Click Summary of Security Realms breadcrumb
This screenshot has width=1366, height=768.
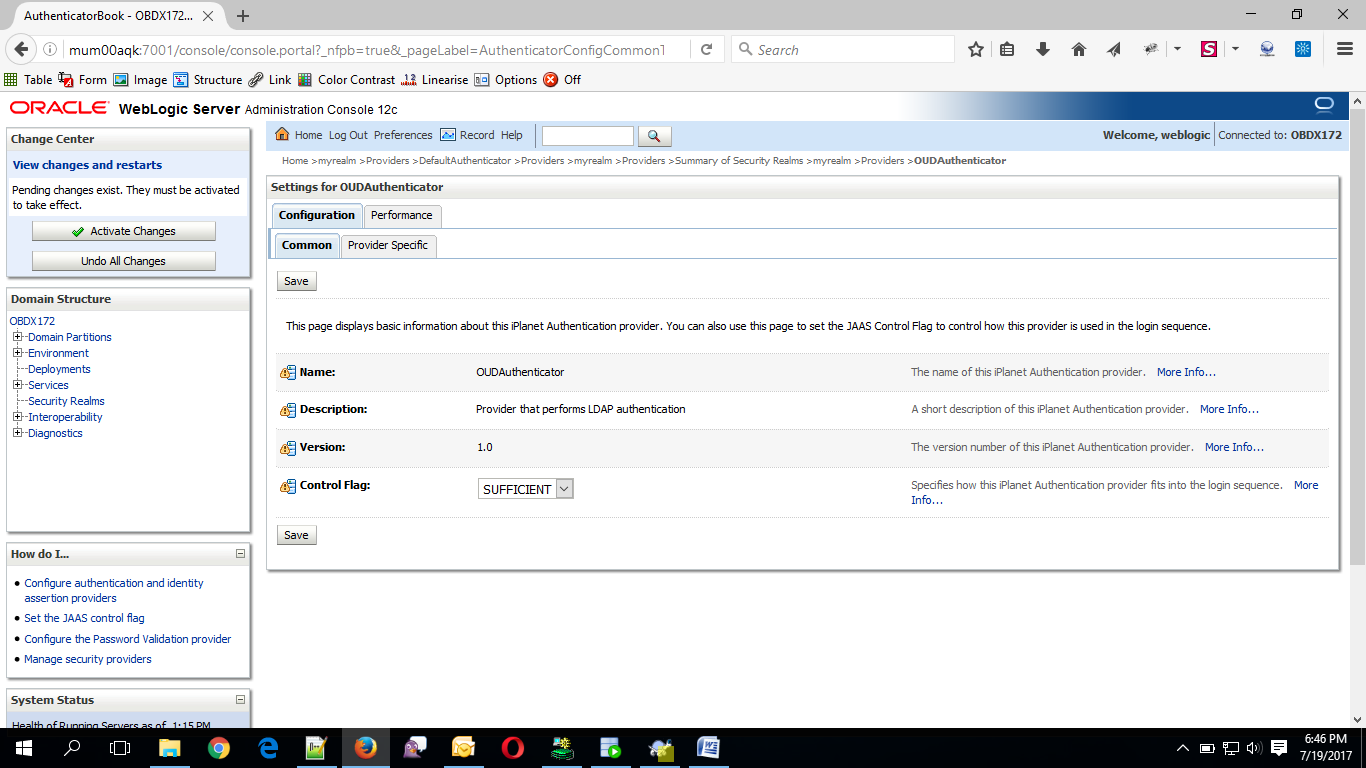pos(739,160)
